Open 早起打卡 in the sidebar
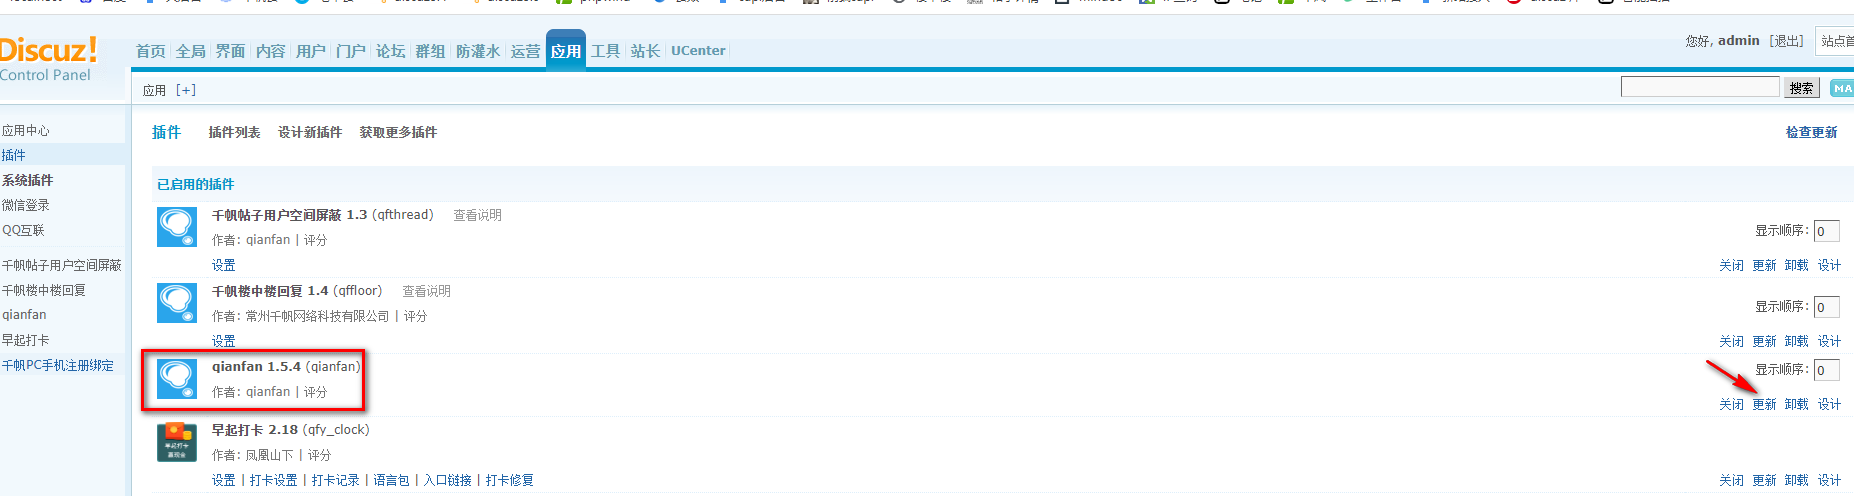 [x=26, y=340]
